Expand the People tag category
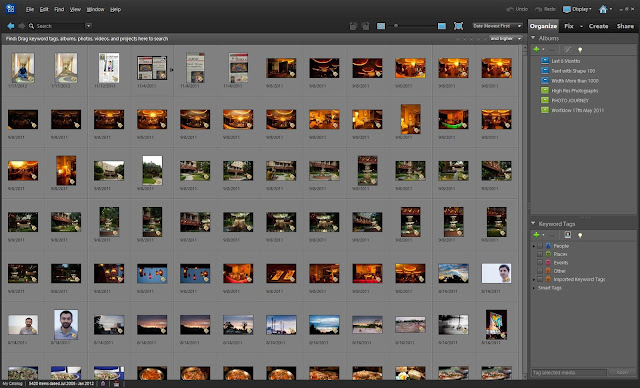The width and height of the screenshot is (640, 388). click(x=534, y=246)
